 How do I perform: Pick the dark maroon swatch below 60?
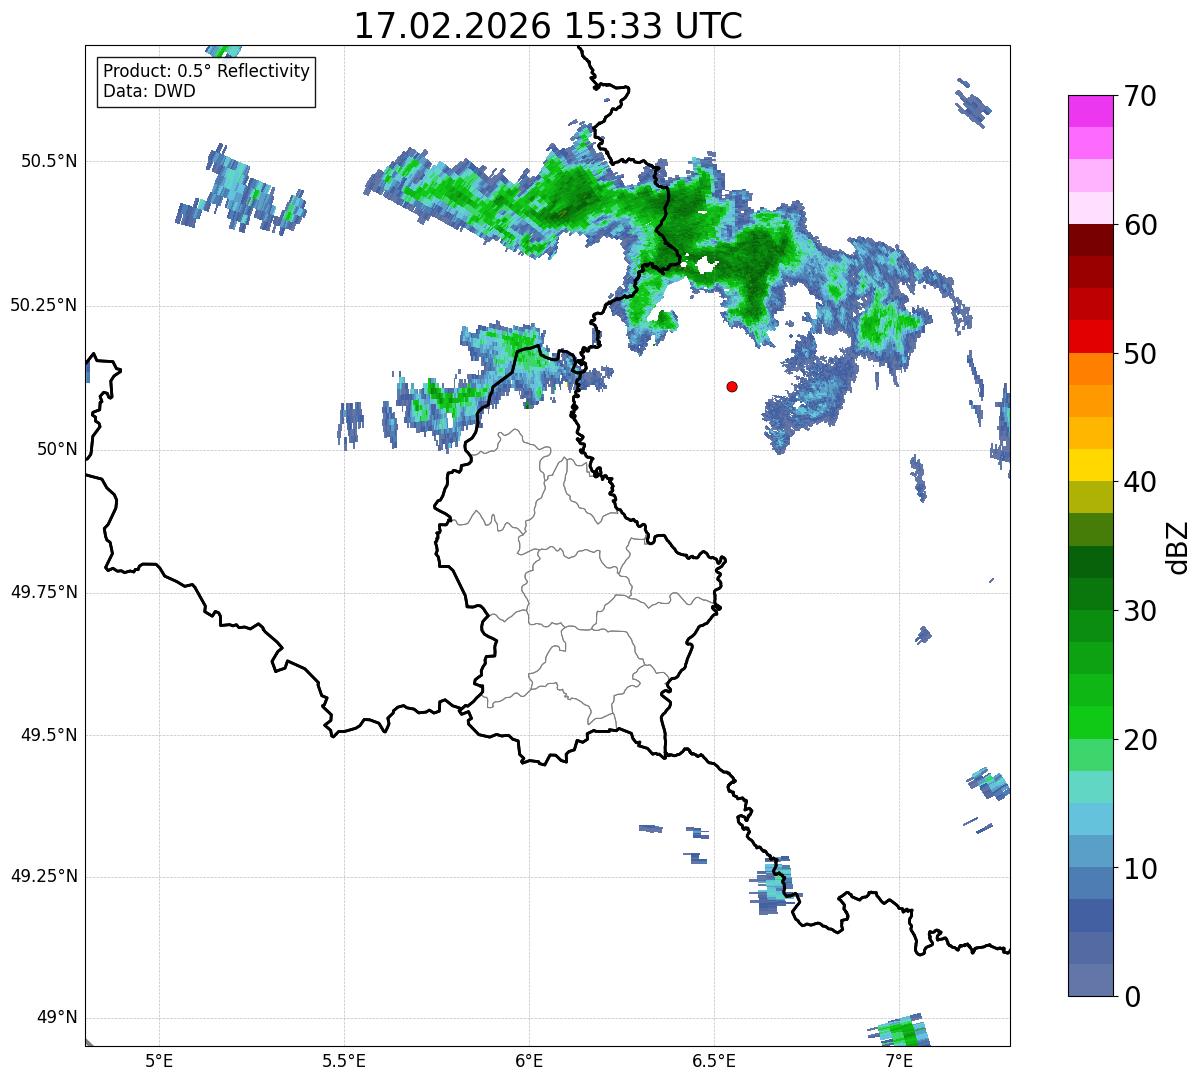pyautogui.click(x=1090, y=240)
